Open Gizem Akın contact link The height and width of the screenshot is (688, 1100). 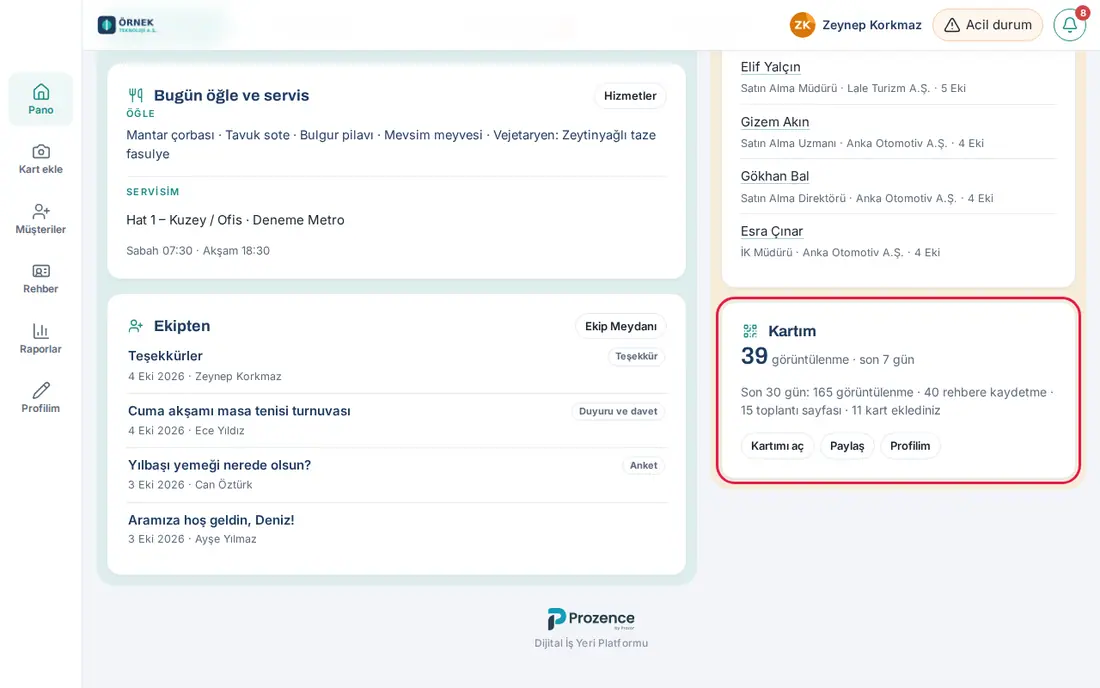pos(774,122)
